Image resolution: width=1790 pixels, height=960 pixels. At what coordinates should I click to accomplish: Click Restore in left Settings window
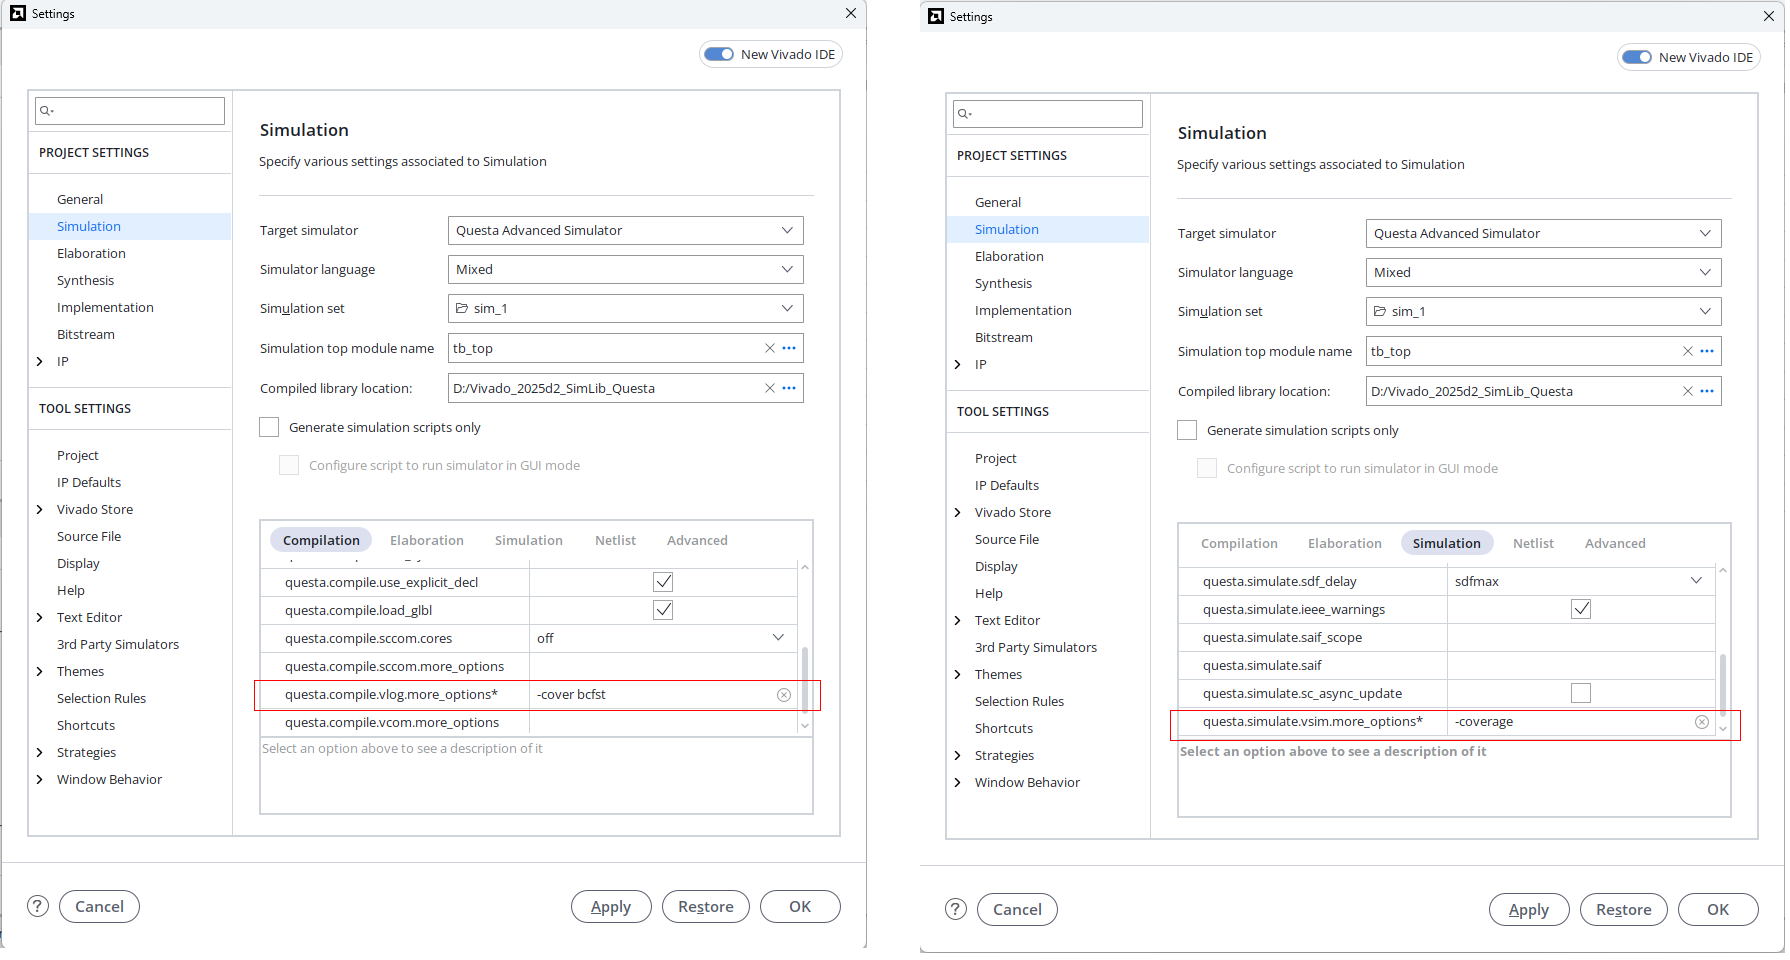coord(706,906)
